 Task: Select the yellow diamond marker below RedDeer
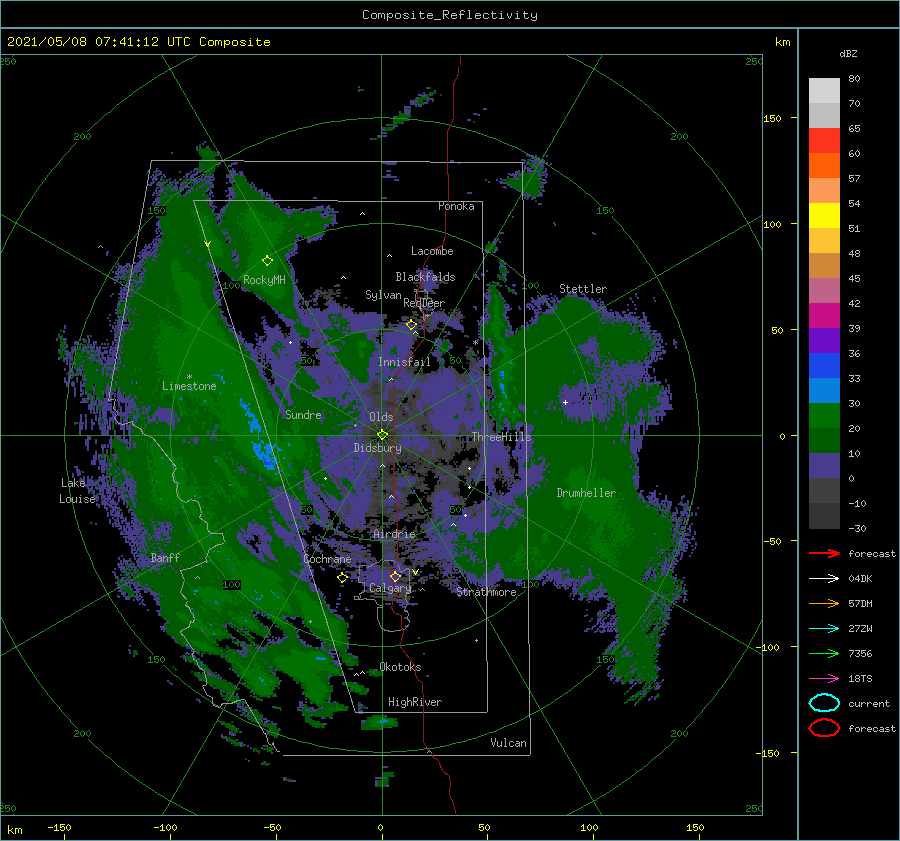click(x=411, y=325)
